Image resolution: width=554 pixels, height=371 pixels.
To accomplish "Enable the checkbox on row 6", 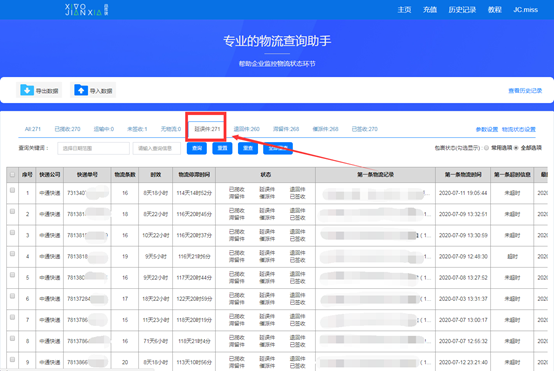I will pyautogui.click(x=12, y=296).
